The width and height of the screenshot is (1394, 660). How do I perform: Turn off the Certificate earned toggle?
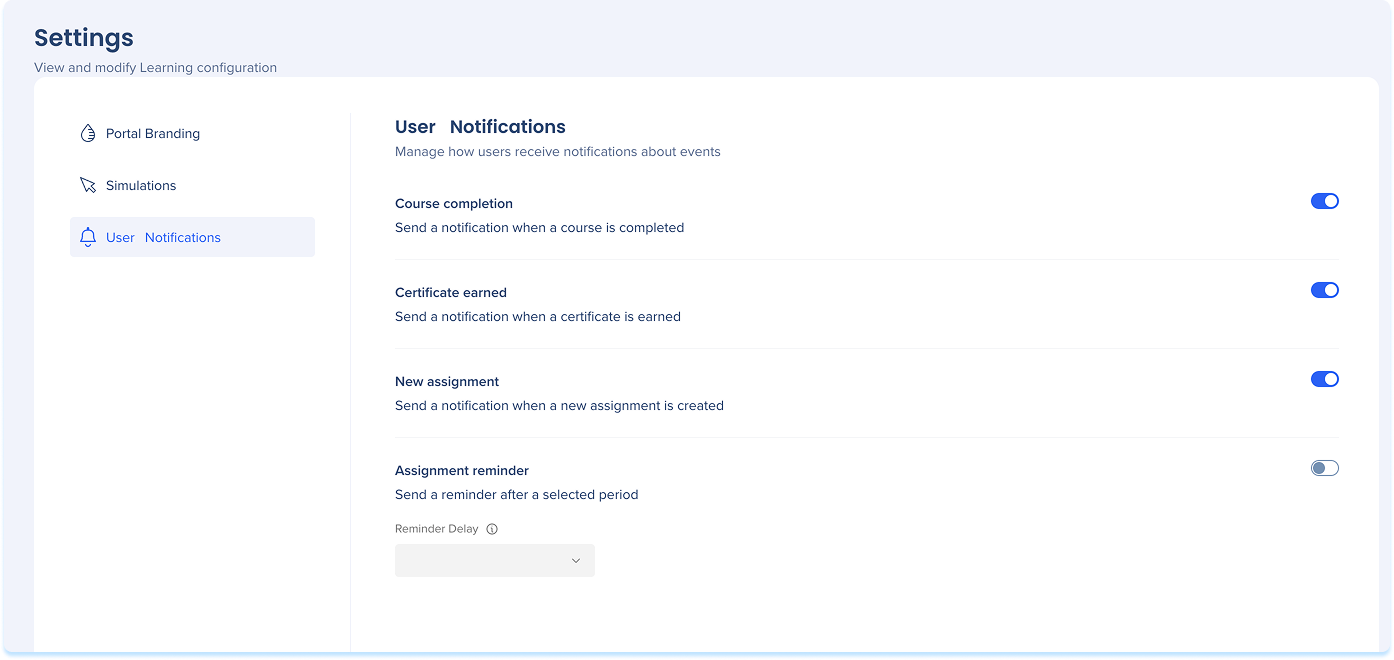(x=1324, y=290)
